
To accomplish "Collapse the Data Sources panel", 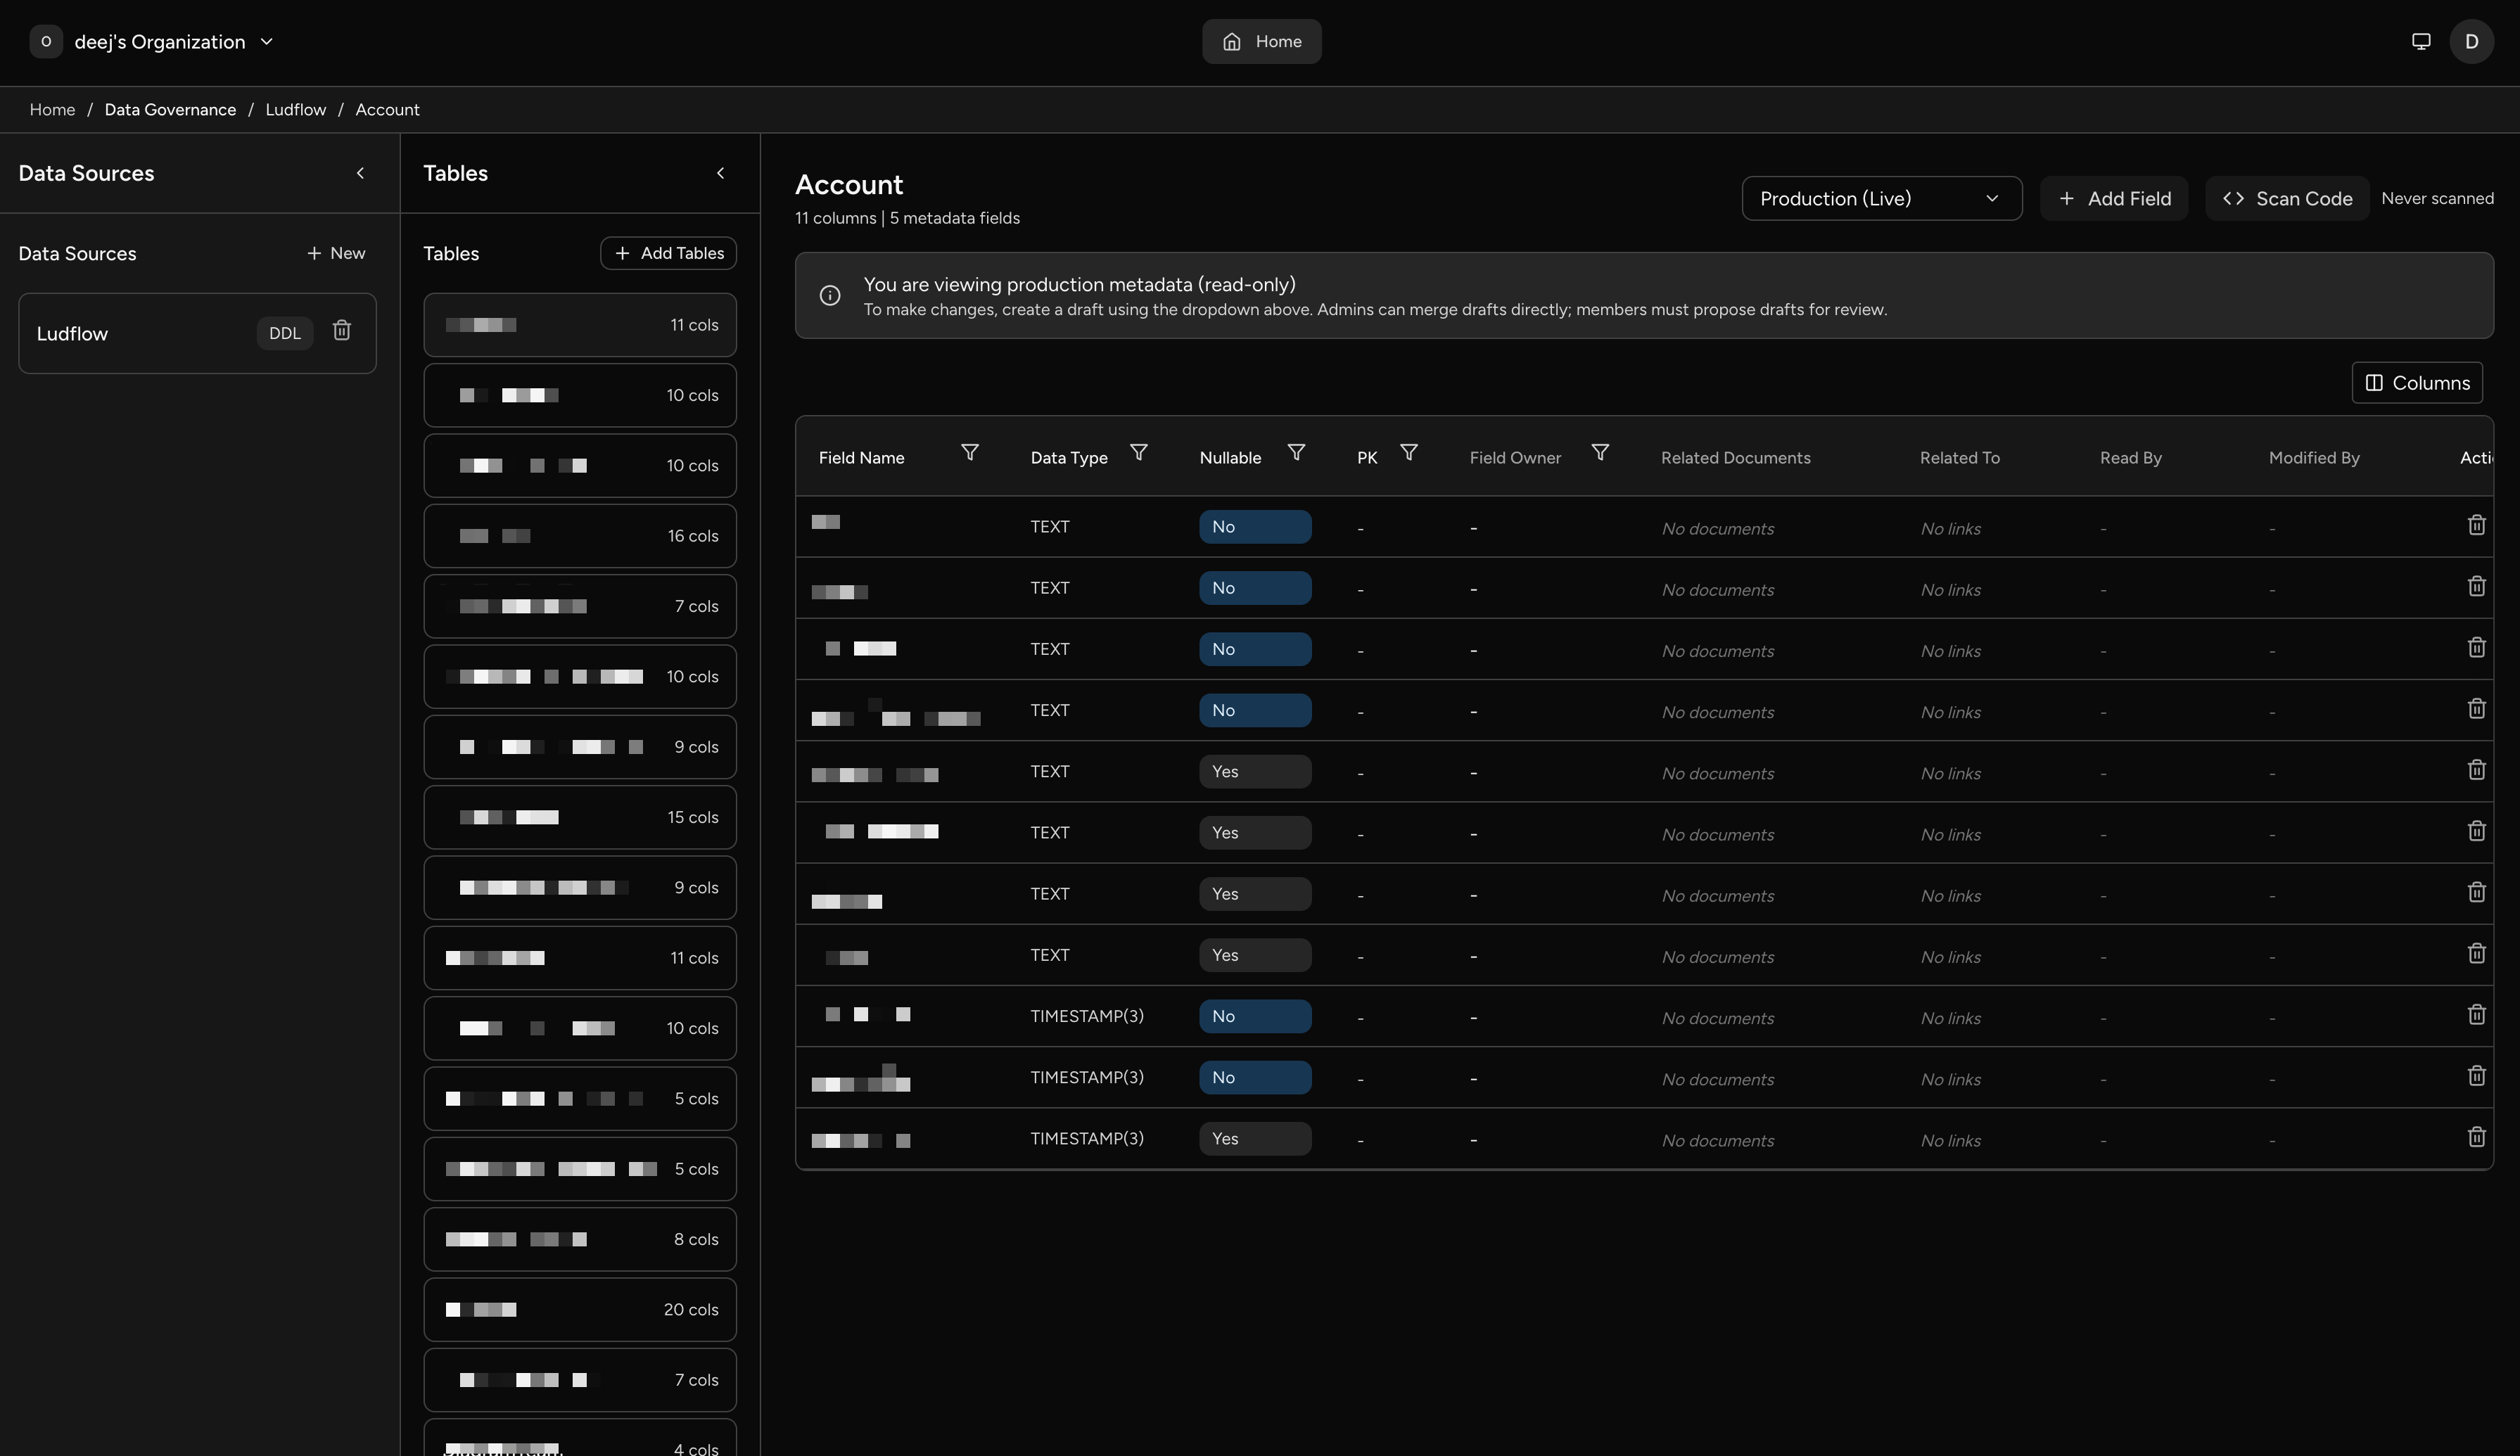I will point(361,173).
